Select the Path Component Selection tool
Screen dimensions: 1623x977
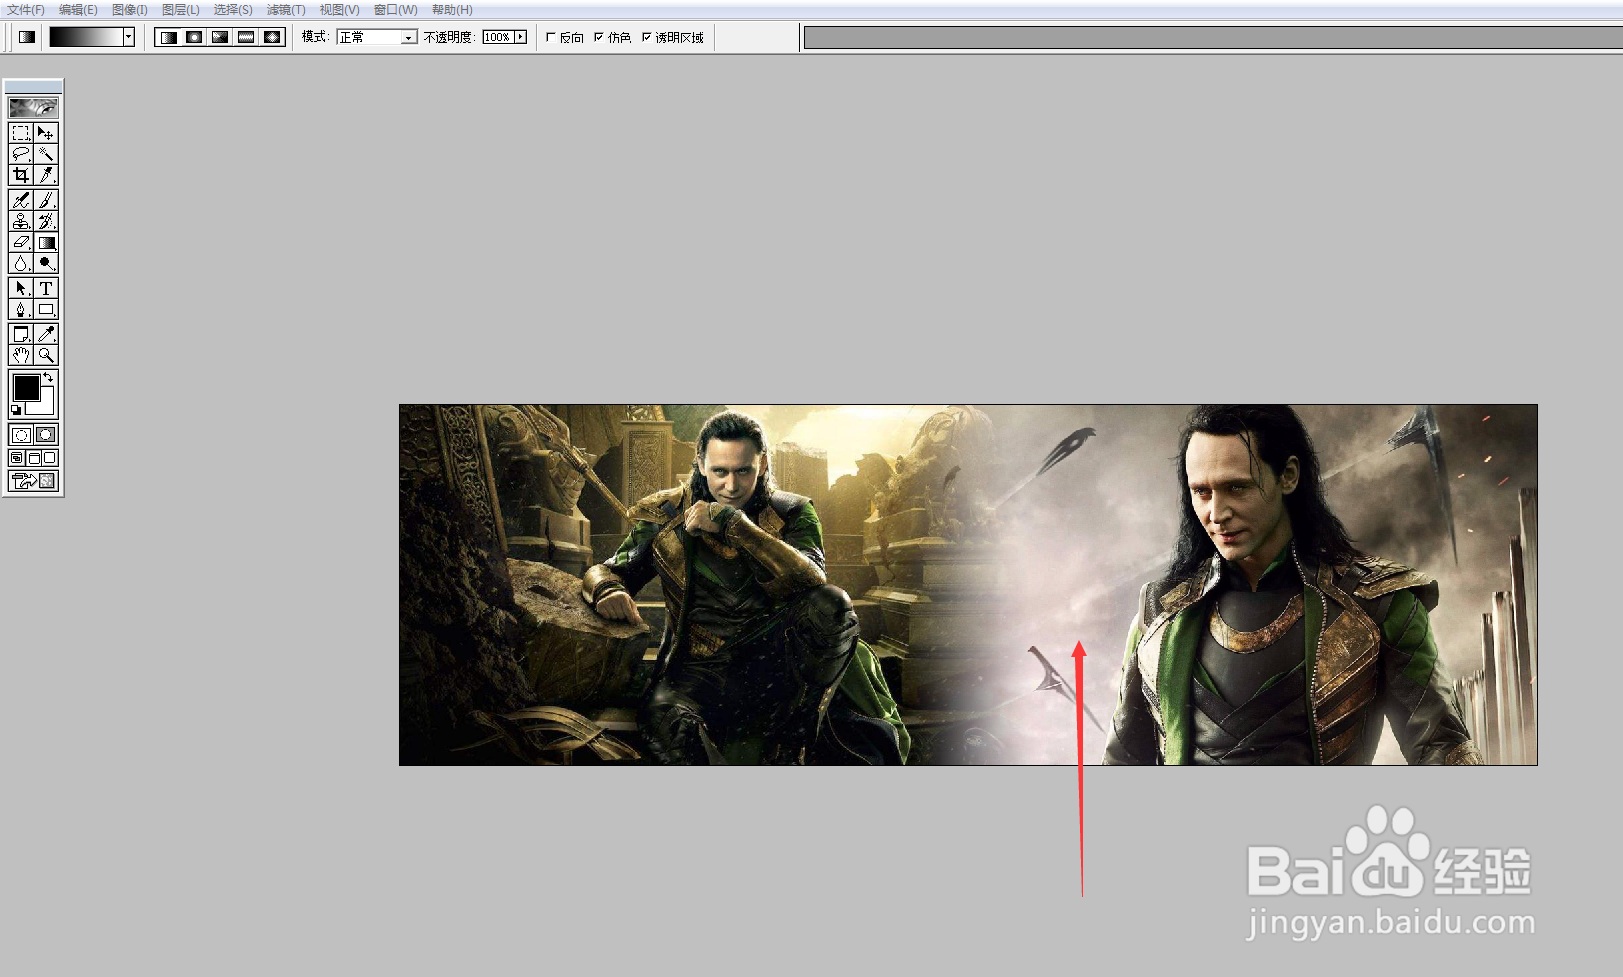pyautogui.click(x=21, y=288)
